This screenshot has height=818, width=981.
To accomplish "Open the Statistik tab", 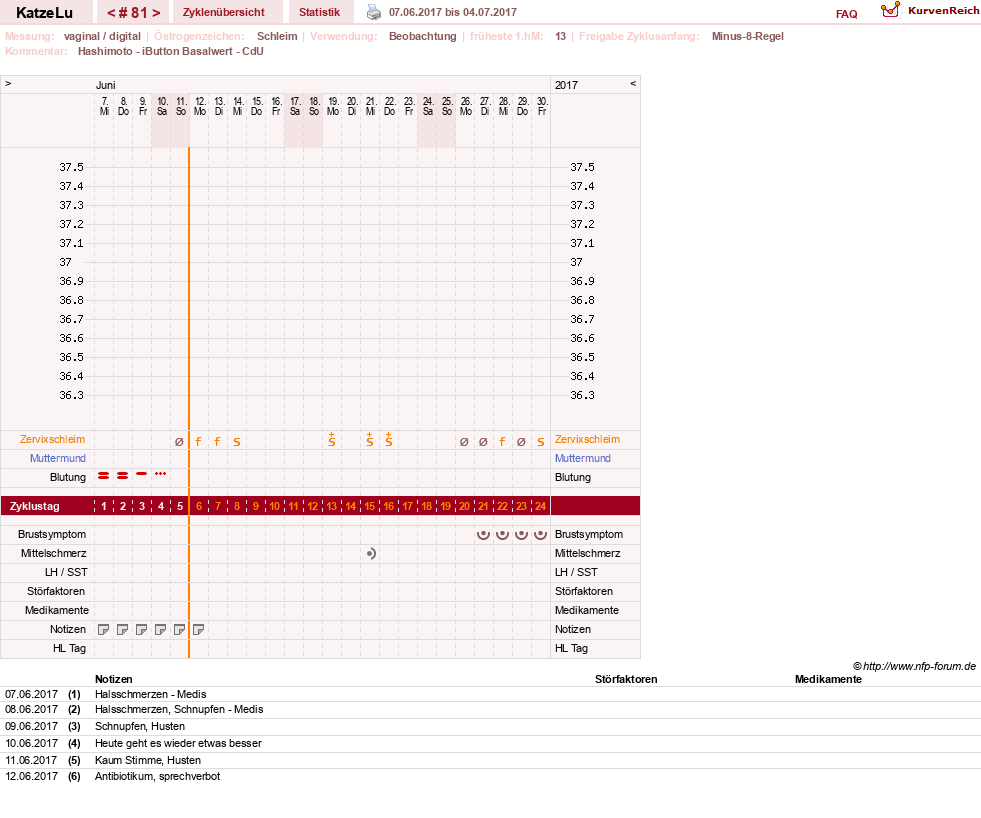I will [x=319, y=12].
